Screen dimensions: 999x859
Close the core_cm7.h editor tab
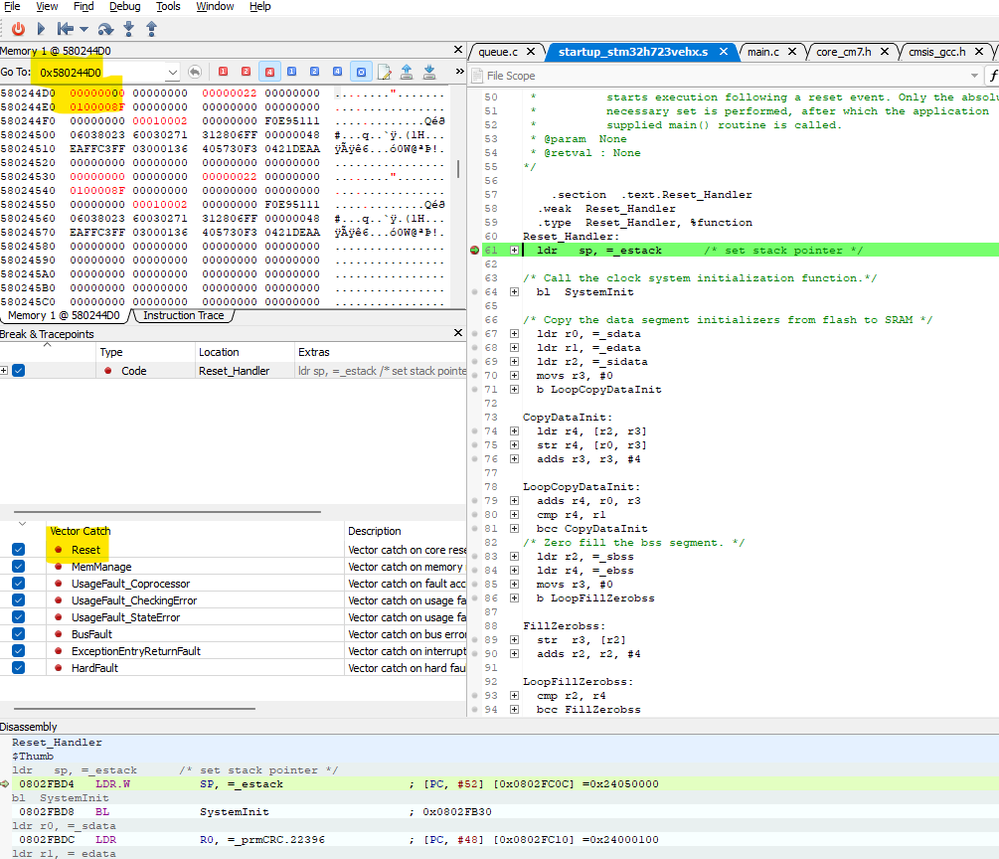pos(884,52)
